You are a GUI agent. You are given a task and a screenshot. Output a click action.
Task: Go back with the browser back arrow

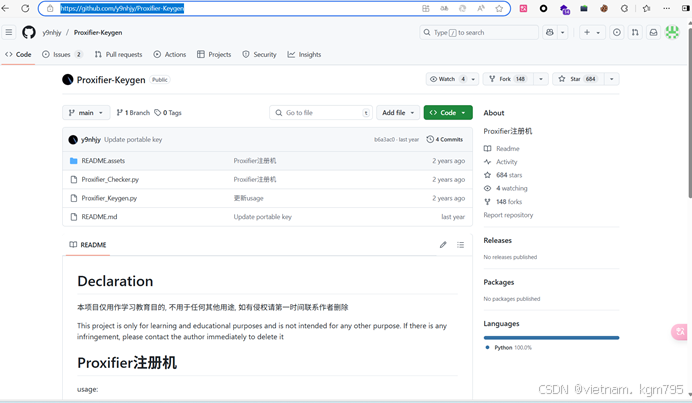[5, 8]
